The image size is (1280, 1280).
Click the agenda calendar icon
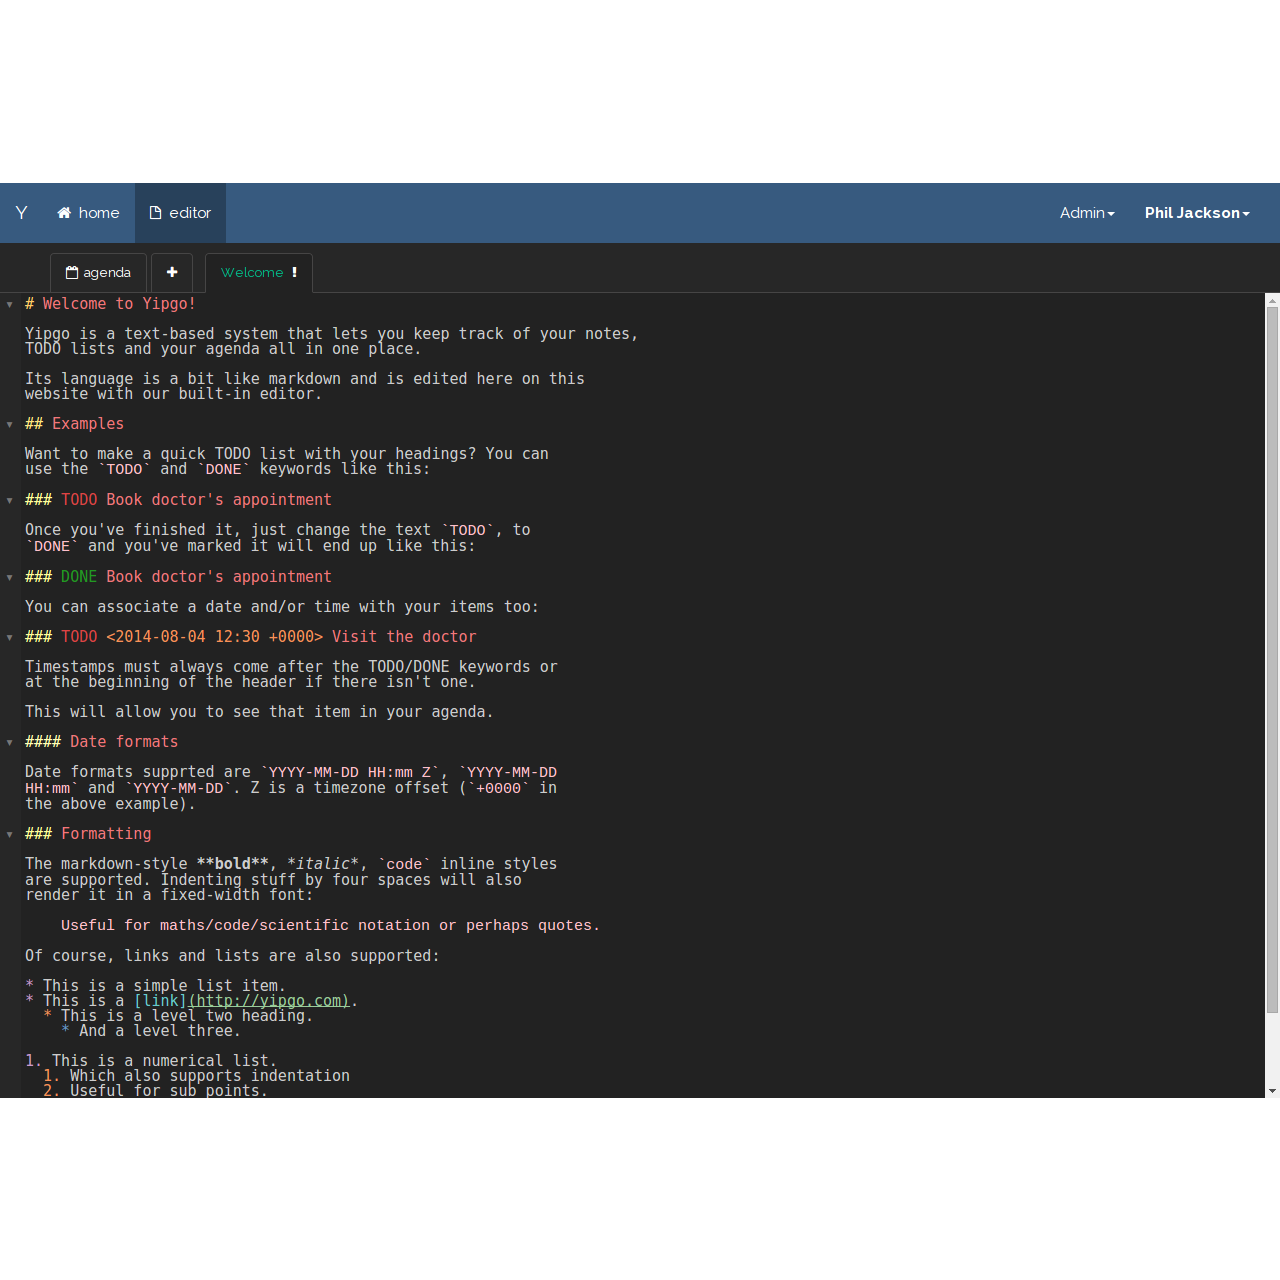(x=72, y=272)
